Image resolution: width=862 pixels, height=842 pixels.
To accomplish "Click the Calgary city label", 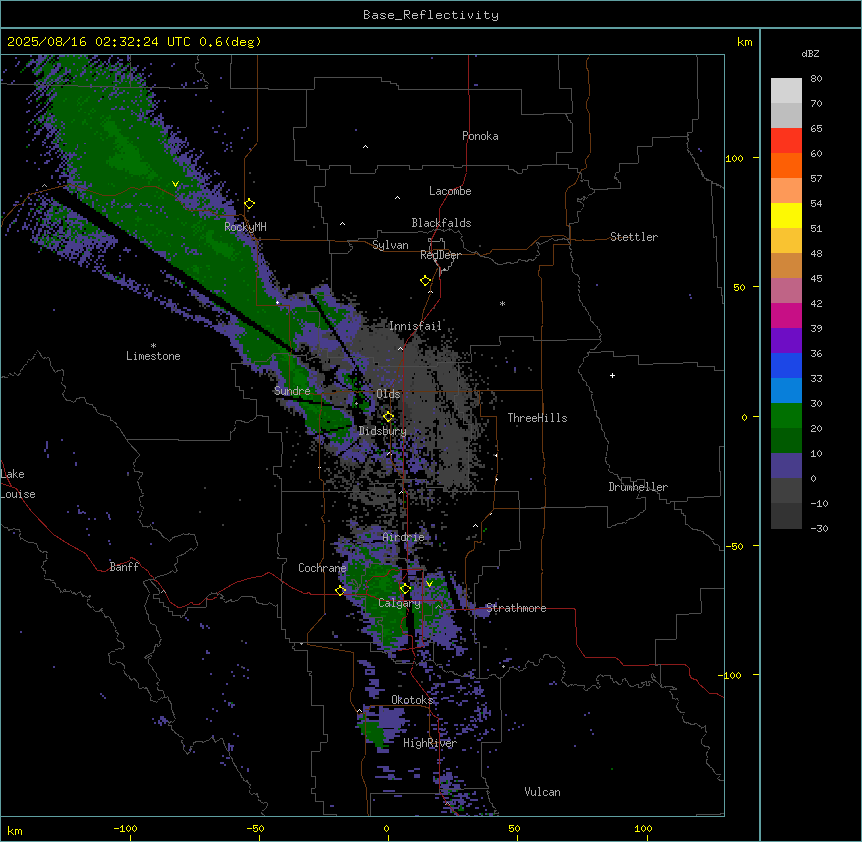I will click(399, 603).
